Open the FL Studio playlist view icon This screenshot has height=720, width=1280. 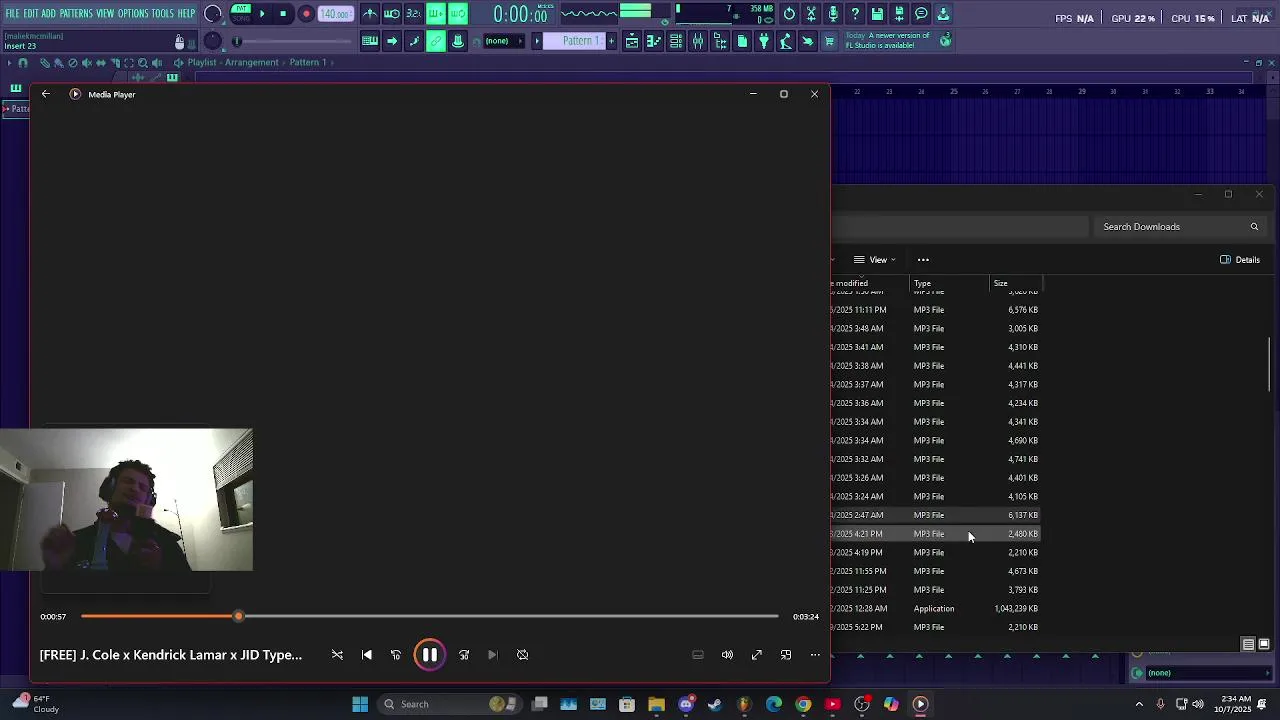632,41
